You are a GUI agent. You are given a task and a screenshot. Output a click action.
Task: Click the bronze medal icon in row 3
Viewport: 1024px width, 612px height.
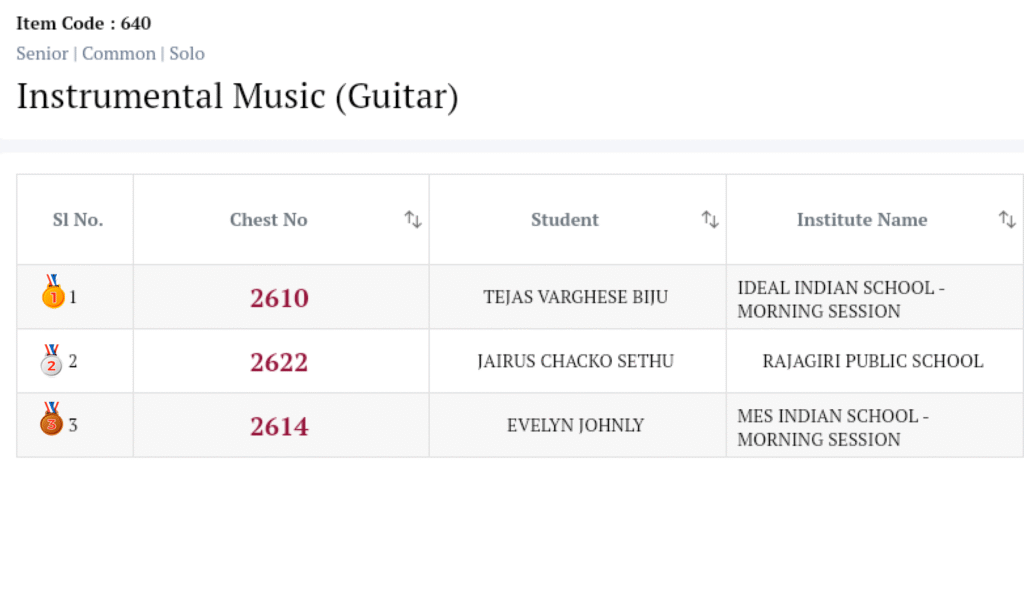[52, 420]
